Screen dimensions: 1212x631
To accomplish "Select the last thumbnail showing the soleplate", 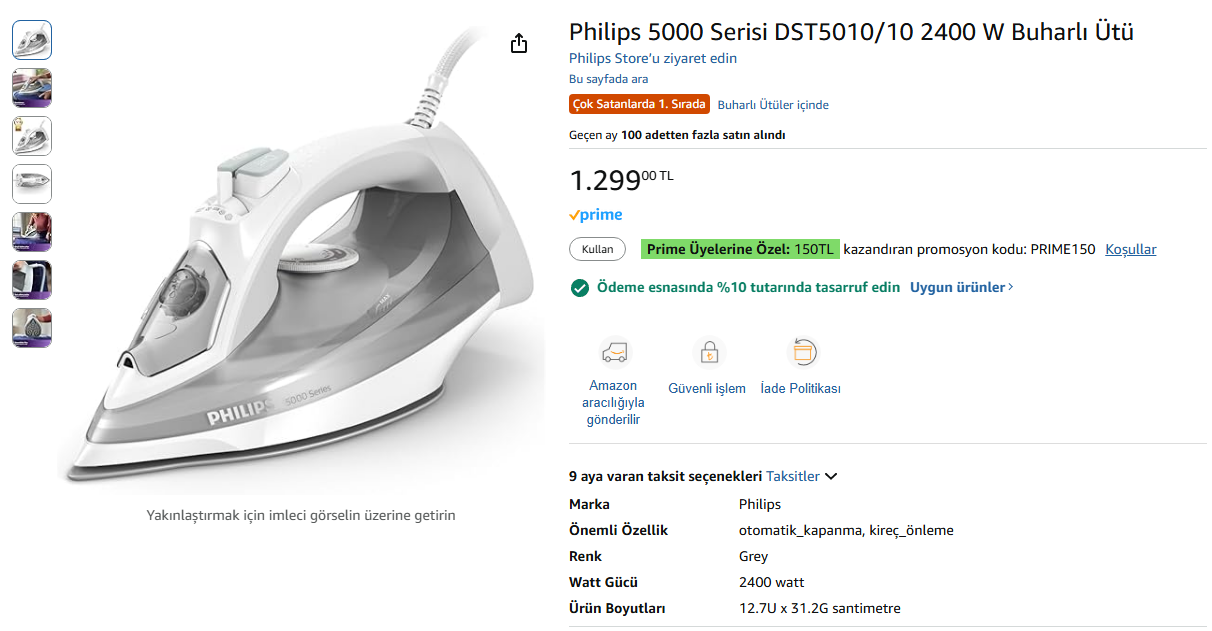I will pos(32,328).
